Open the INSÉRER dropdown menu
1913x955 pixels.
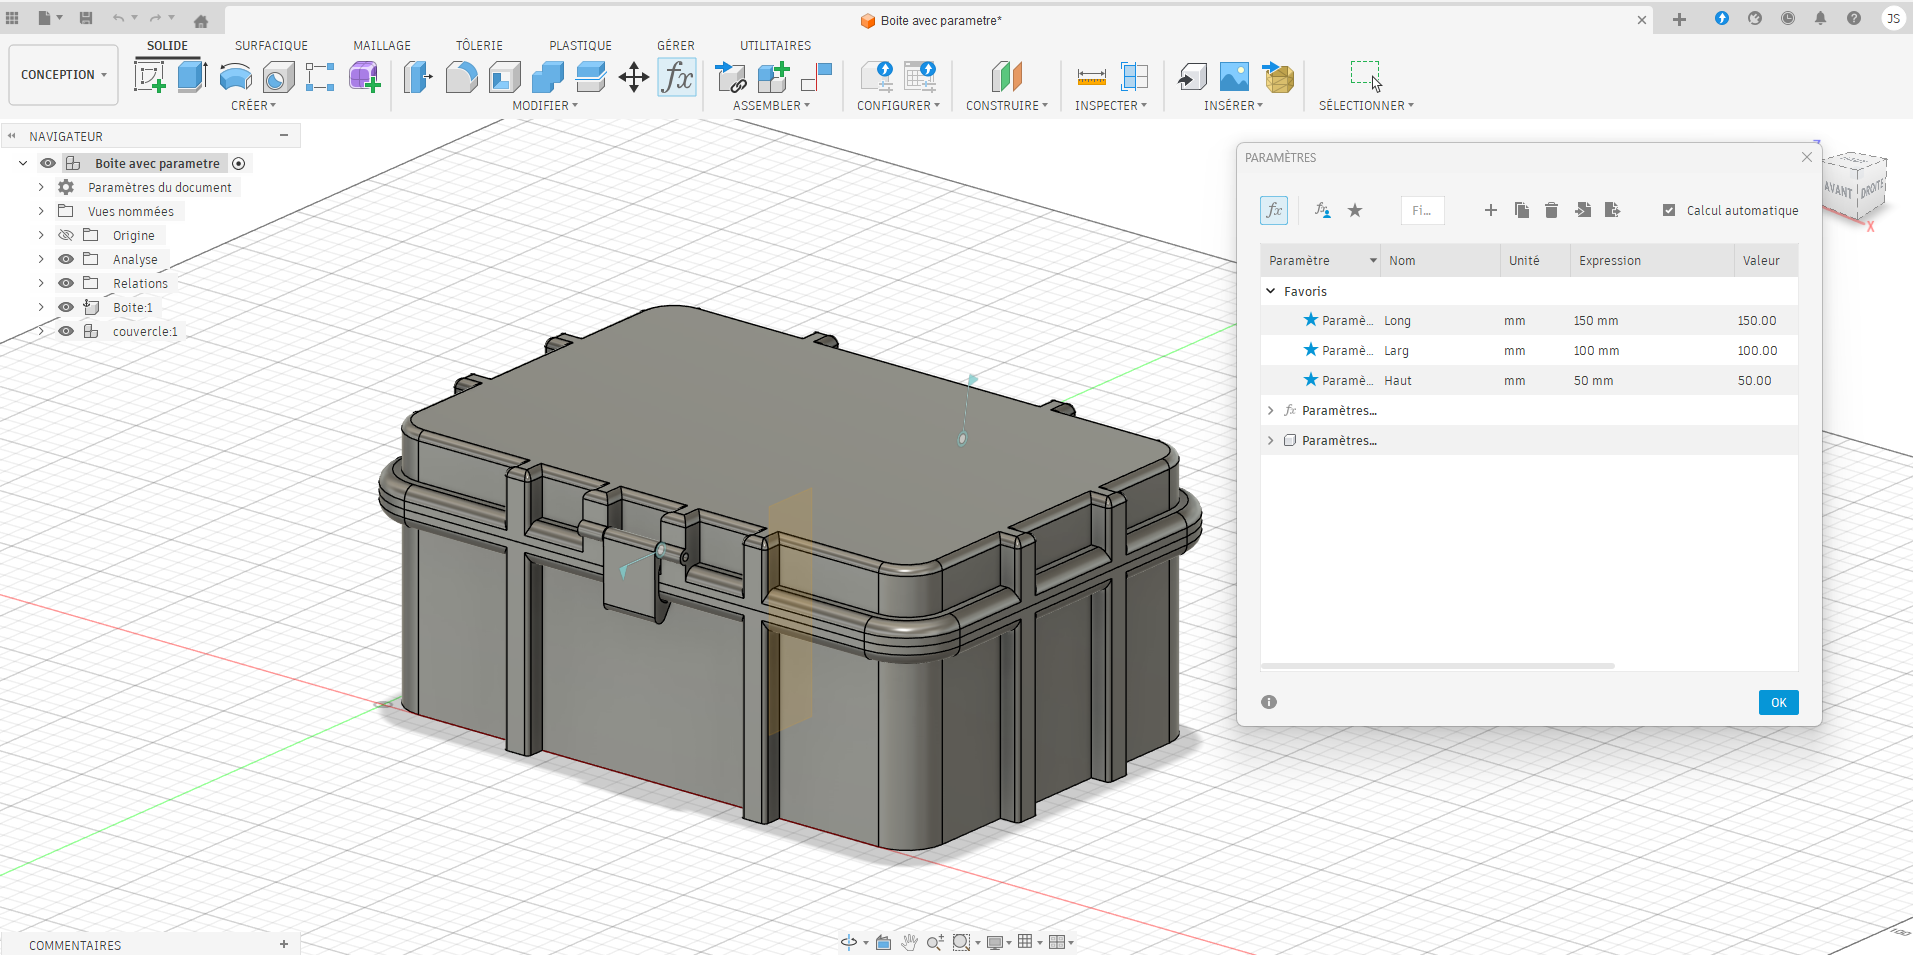click(1233, 105)
